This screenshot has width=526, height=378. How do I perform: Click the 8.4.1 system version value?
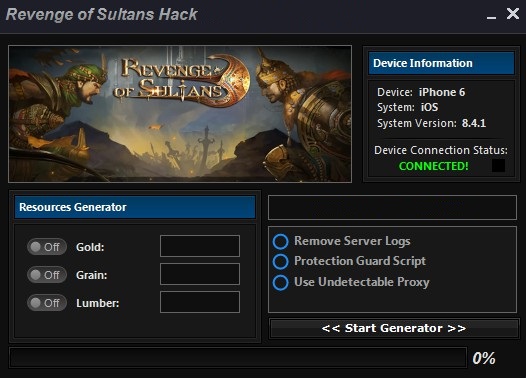[474, 123]
